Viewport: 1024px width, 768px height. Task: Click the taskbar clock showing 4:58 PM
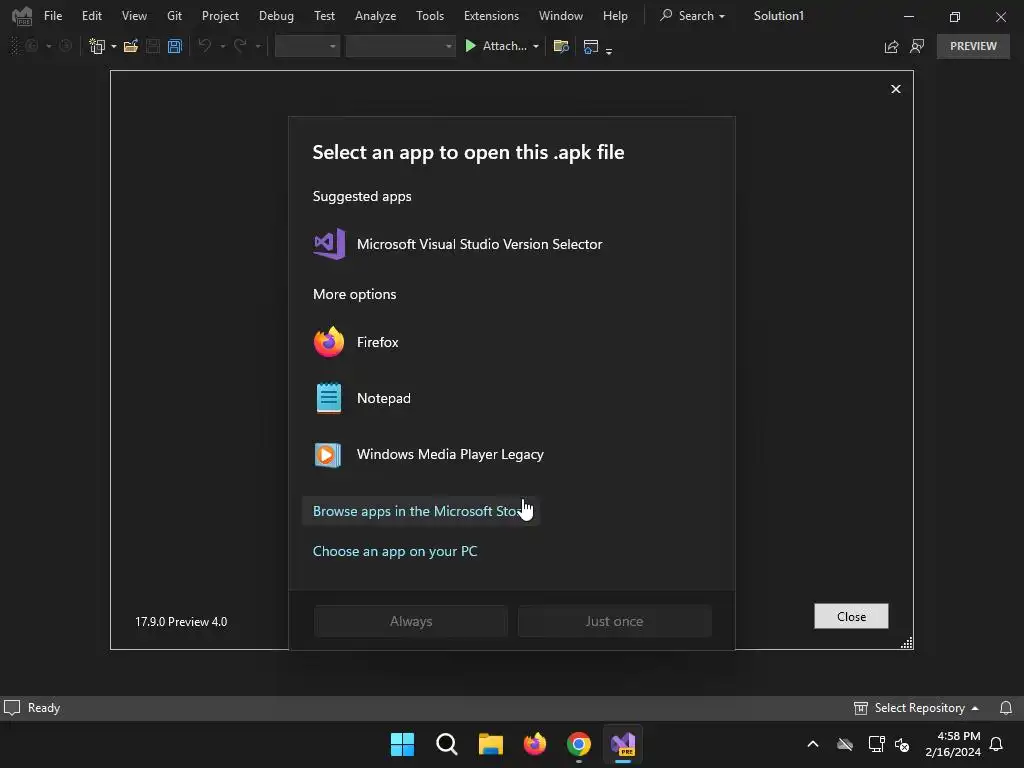pyautogui.click(x=953, y=744)
